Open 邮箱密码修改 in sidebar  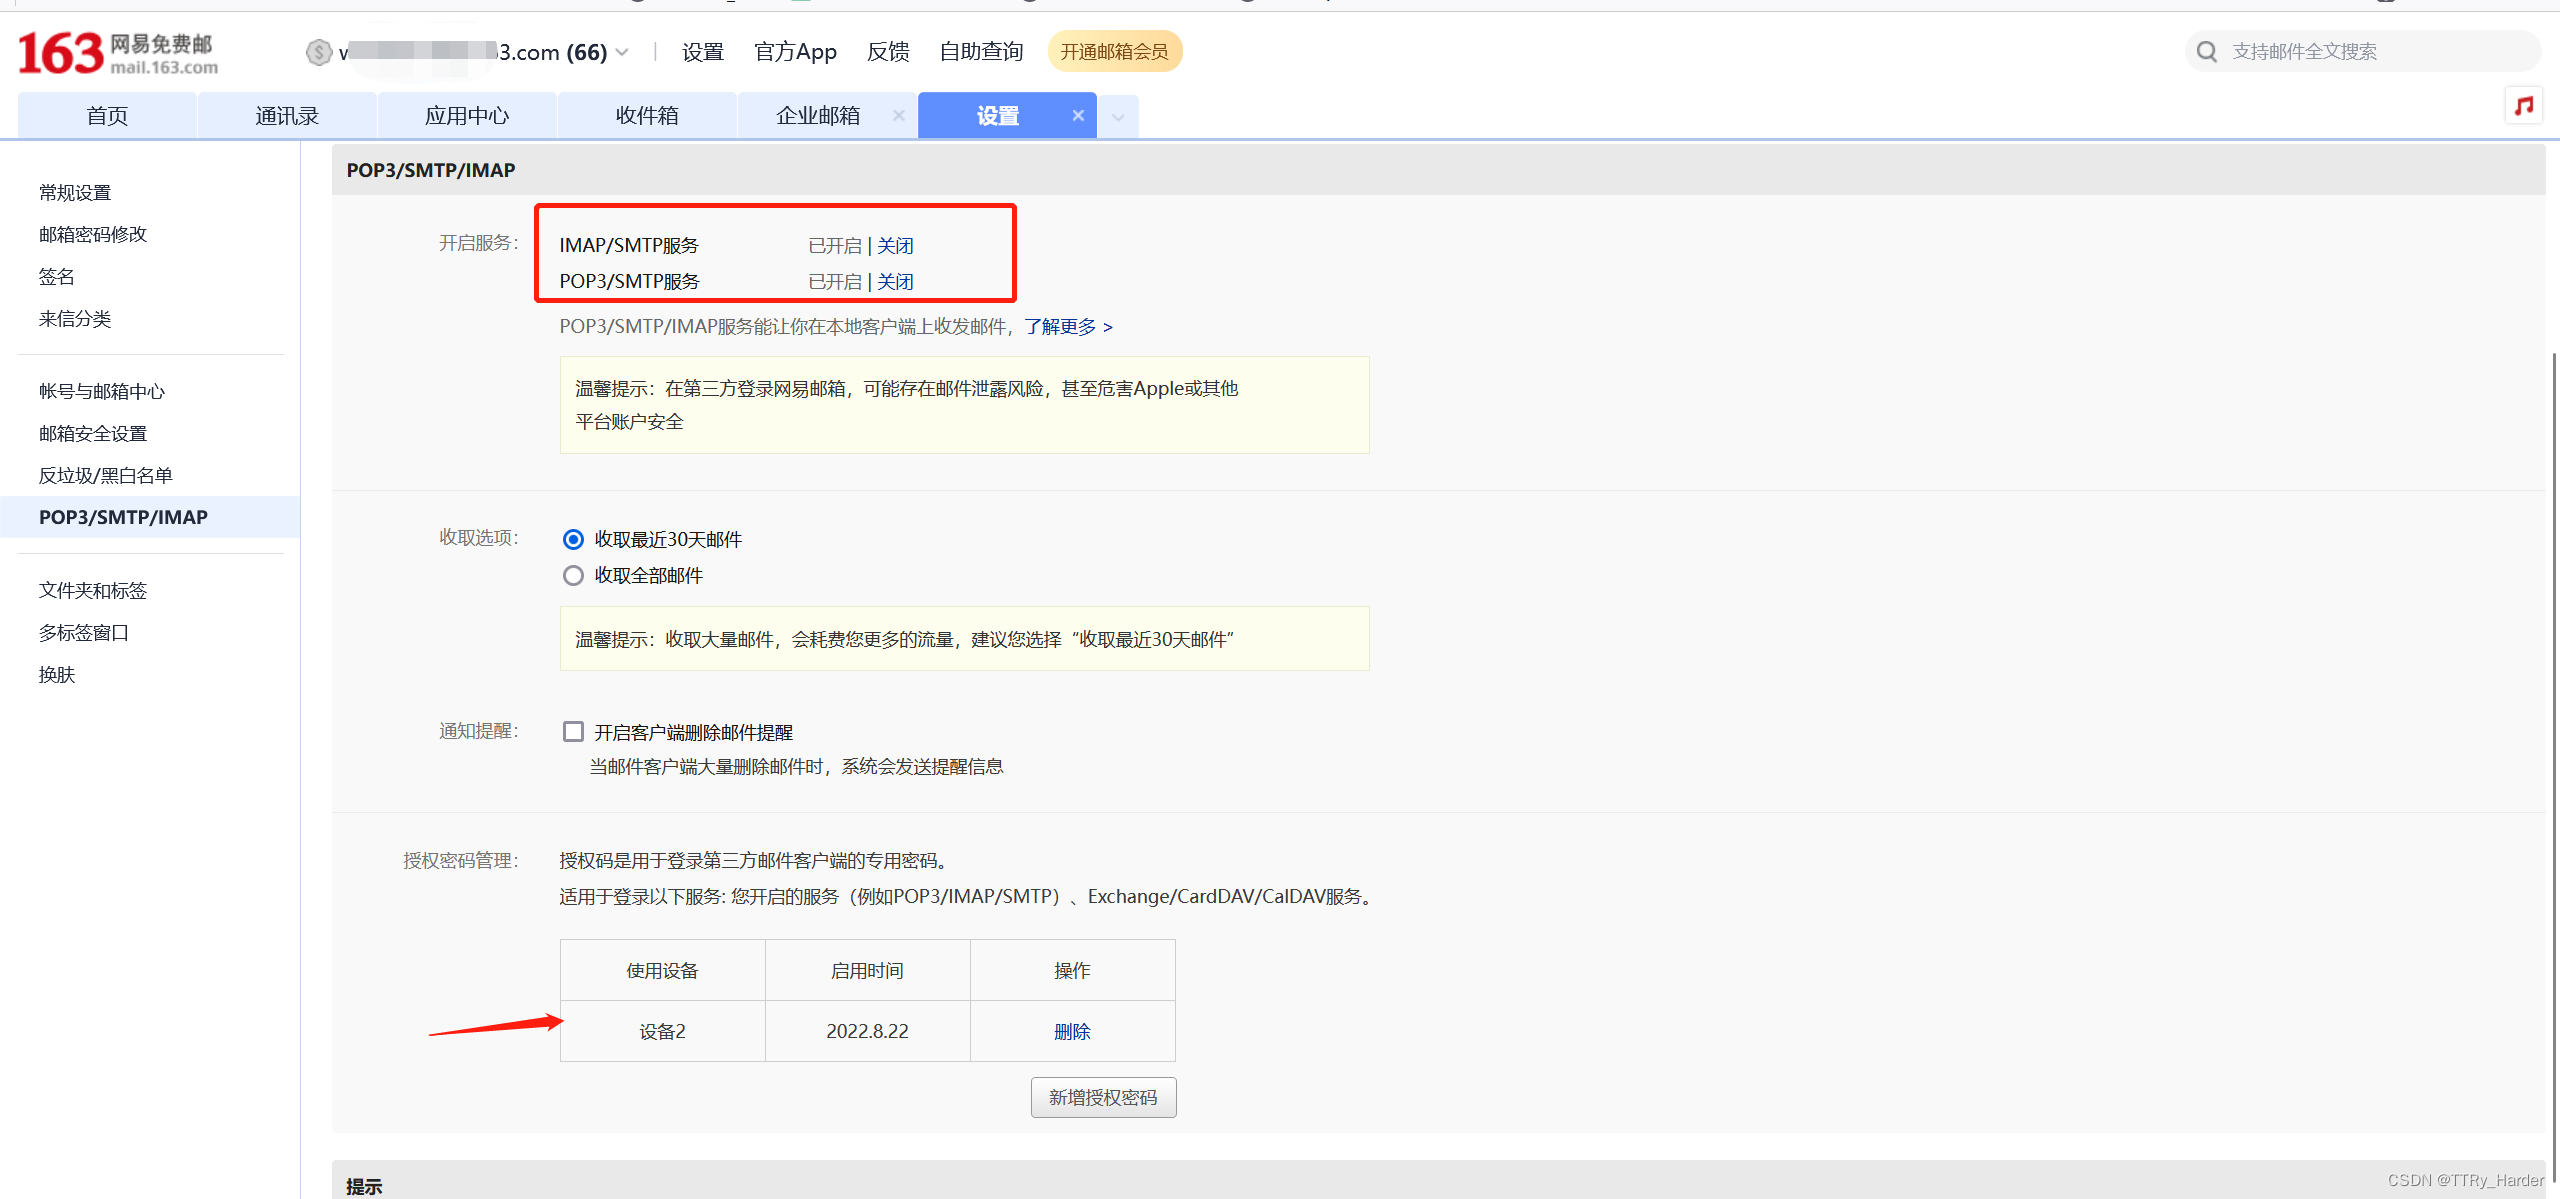click(93, 235)
